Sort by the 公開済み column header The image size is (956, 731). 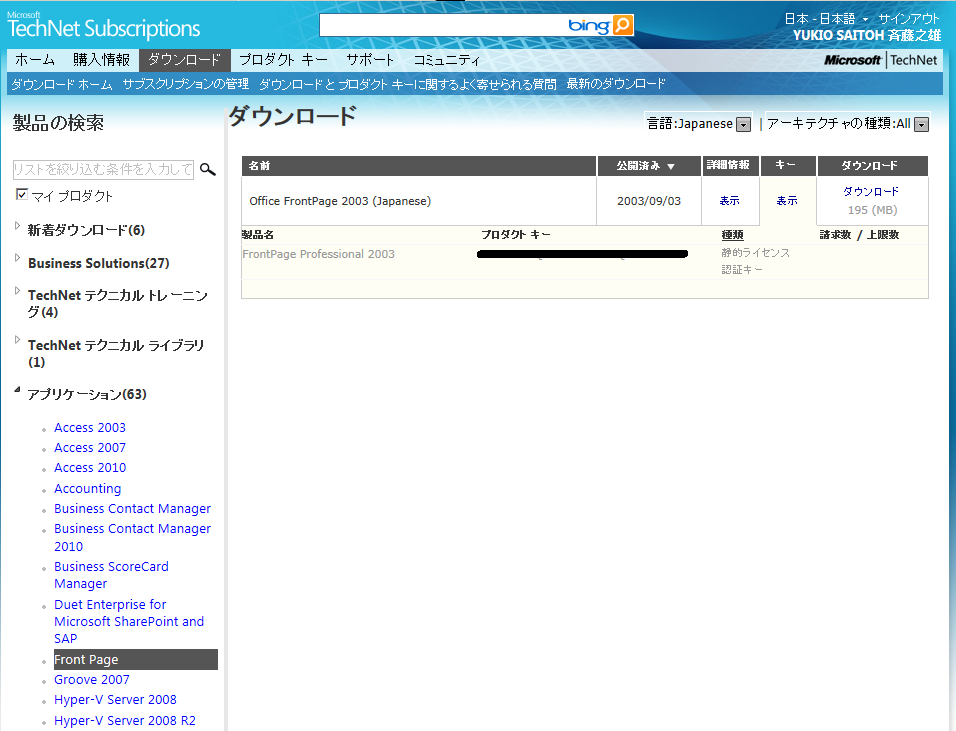(645, 166)
